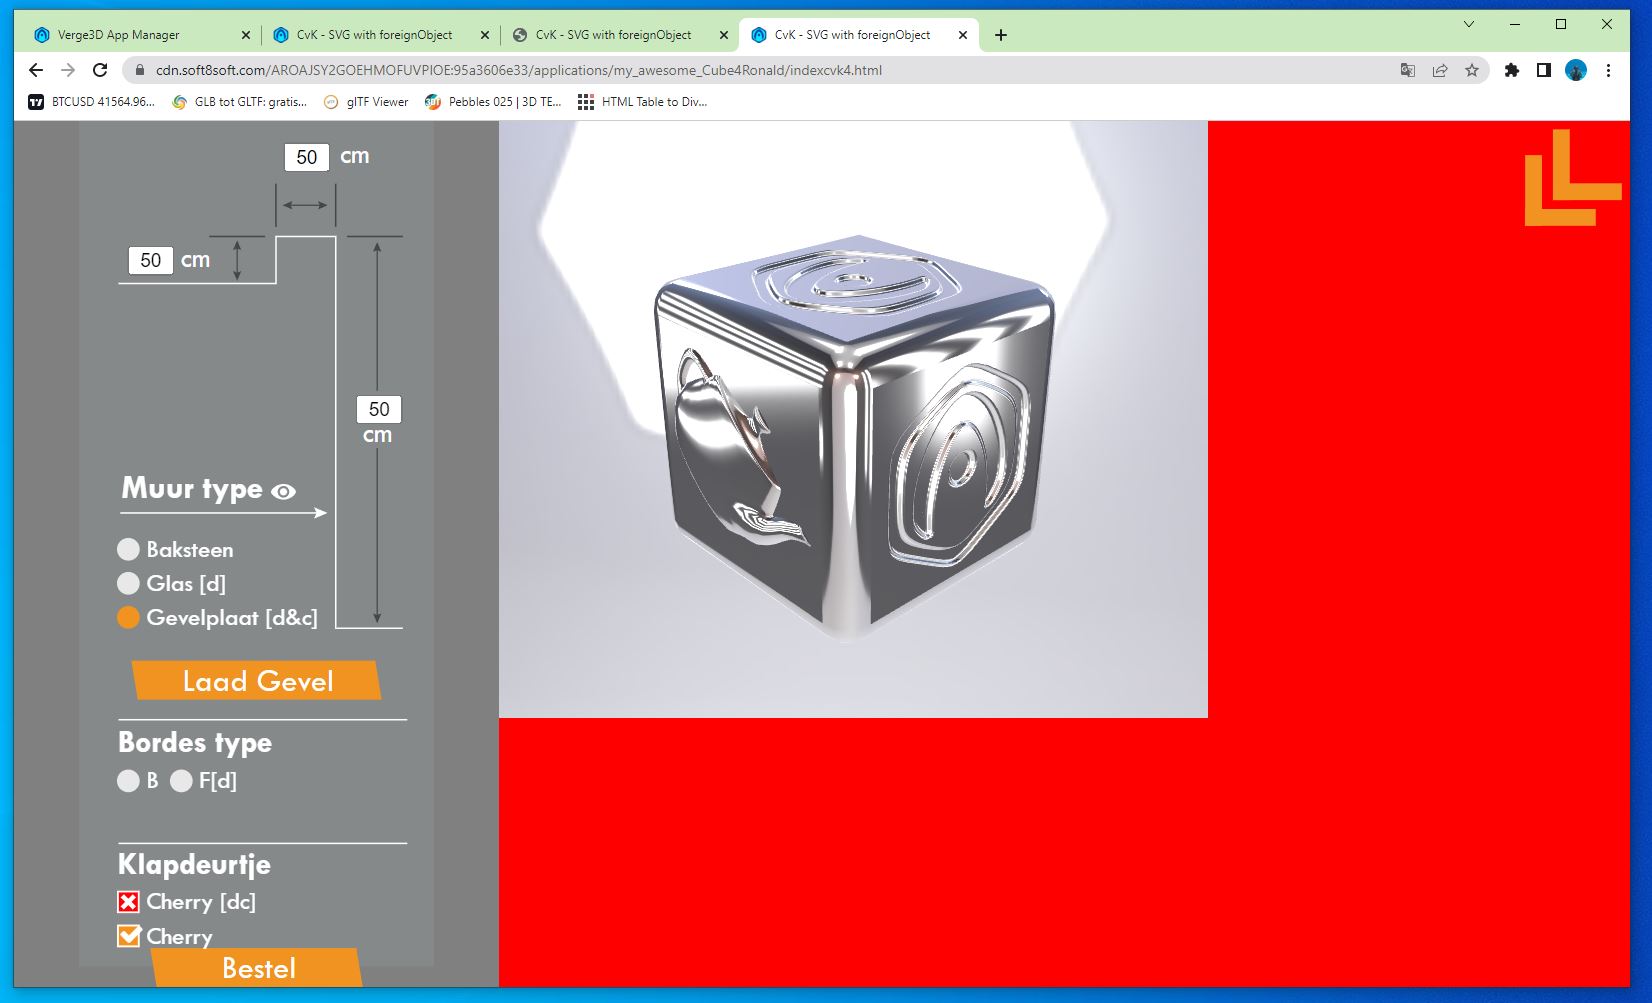This screenshot has width=1652, height=1003.
Task: Edit the left step height 50 field
Action: [151, 260]
